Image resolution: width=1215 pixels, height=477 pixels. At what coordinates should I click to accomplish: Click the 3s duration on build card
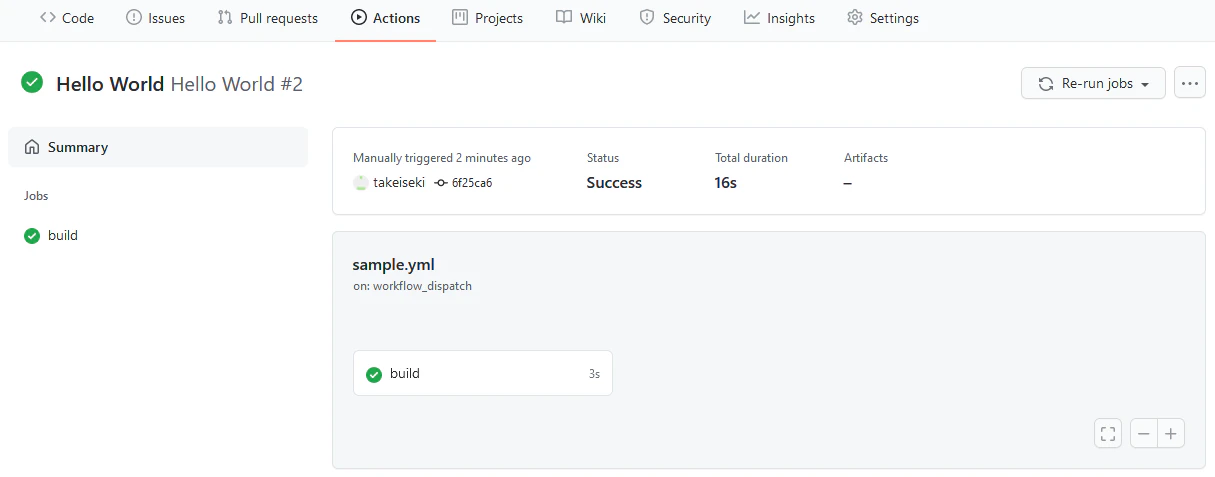(594, 374)
